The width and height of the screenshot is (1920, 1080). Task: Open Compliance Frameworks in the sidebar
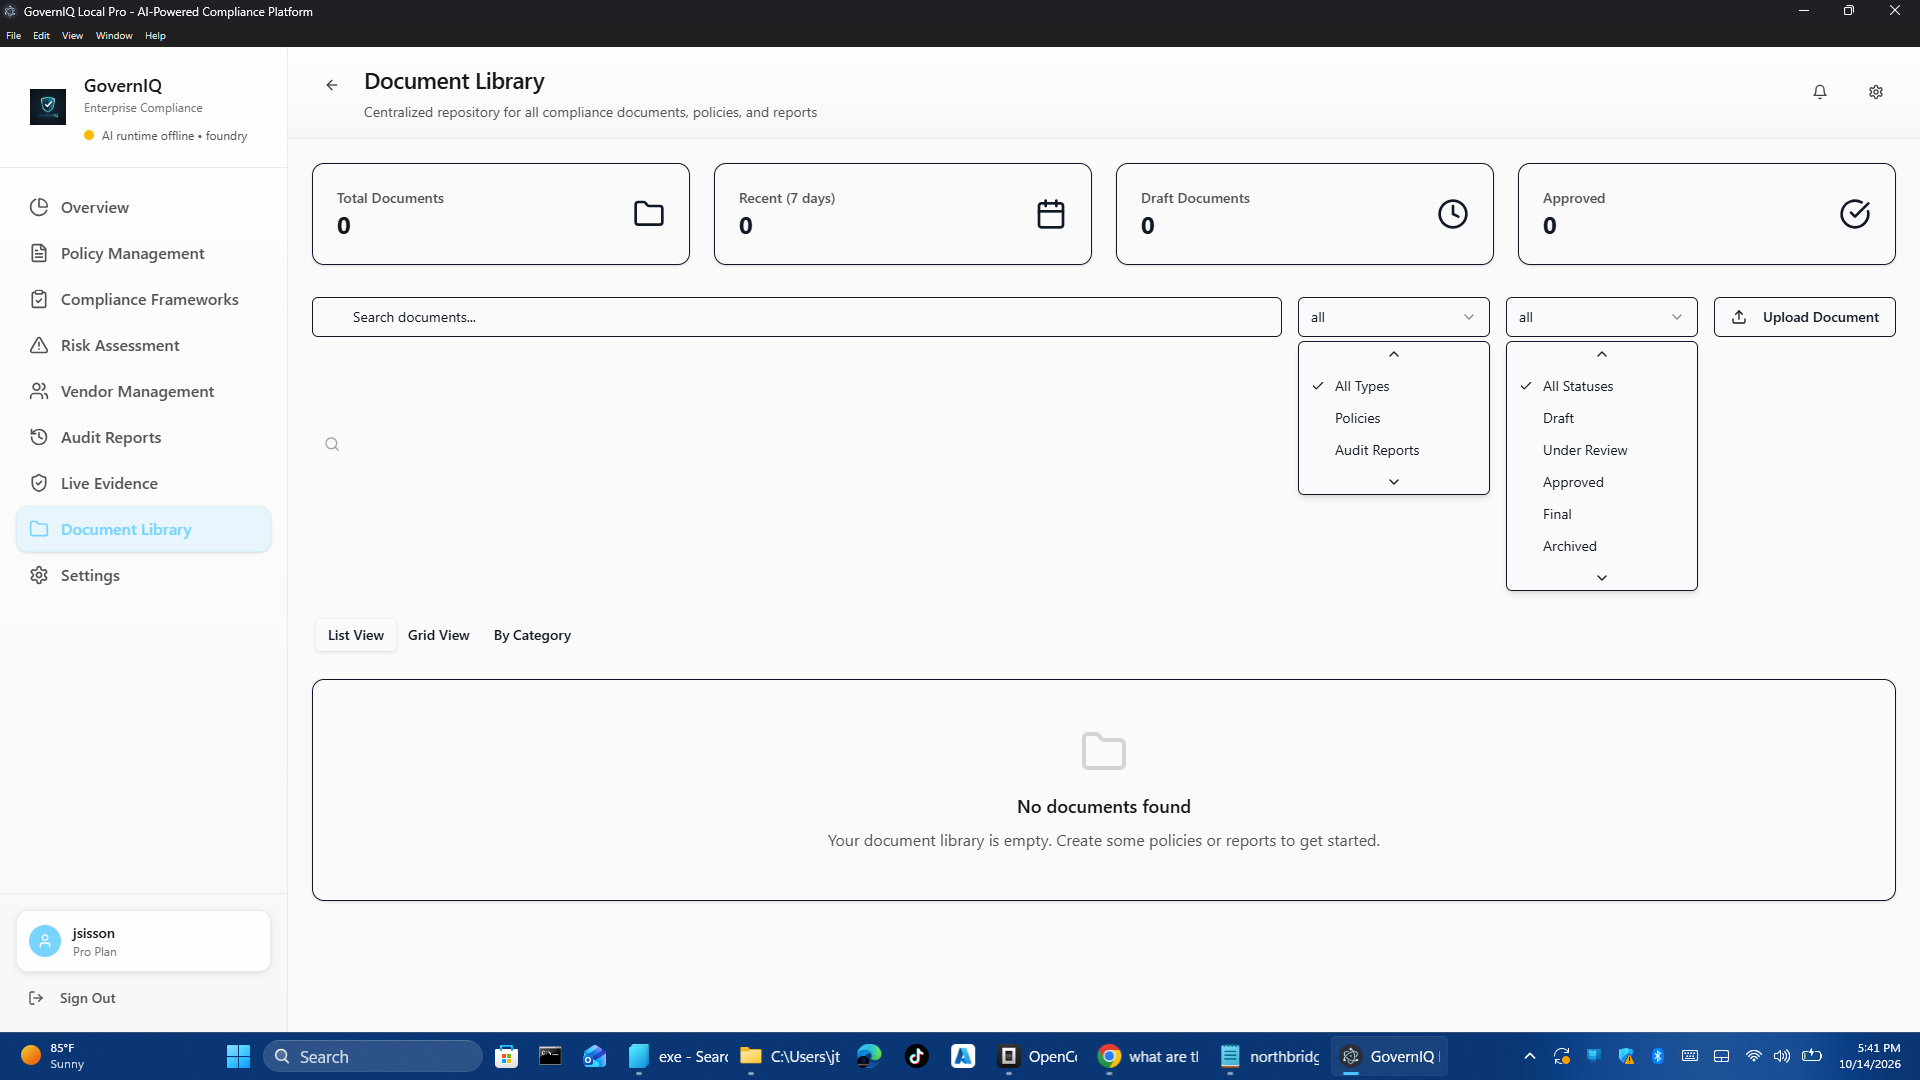143,299
